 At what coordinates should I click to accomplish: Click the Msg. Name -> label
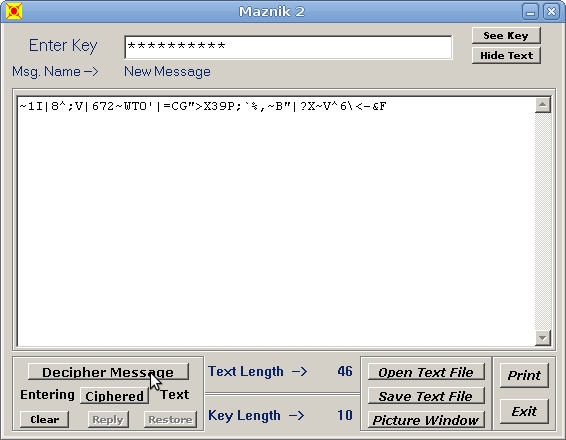[x=55, y=71]
